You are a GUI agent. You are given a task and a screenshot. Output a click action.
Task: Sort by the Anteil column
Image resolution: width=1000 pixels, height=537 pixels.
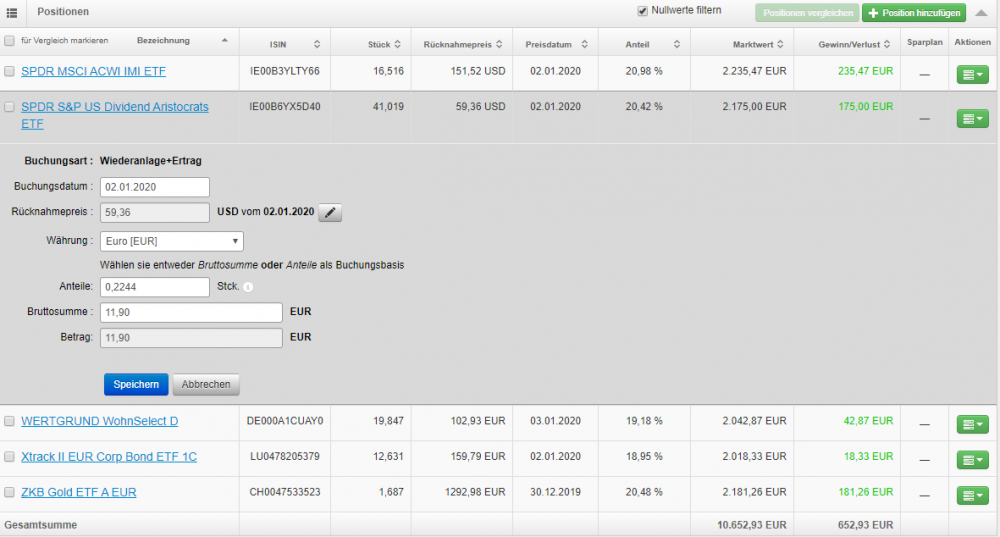pos(677,44)
